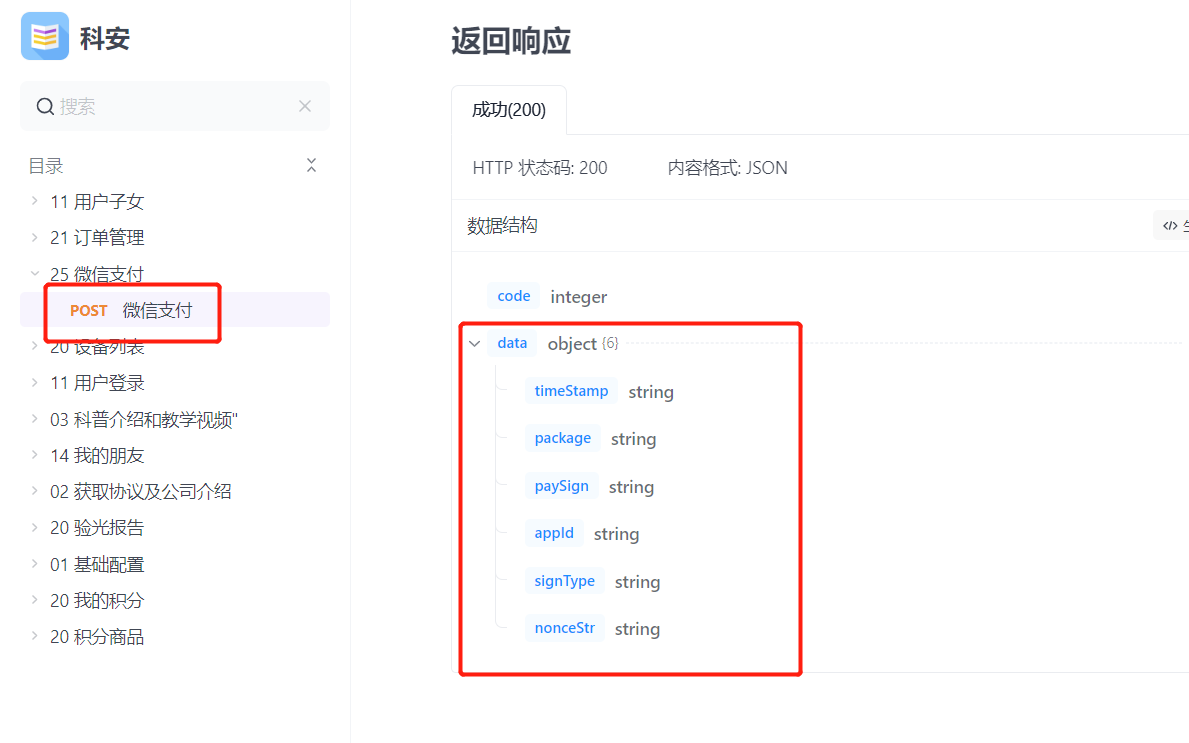Expand the 20 验光报告 folder chevron
This screenshot has height=743, width=1189.
tap(34, 528)
